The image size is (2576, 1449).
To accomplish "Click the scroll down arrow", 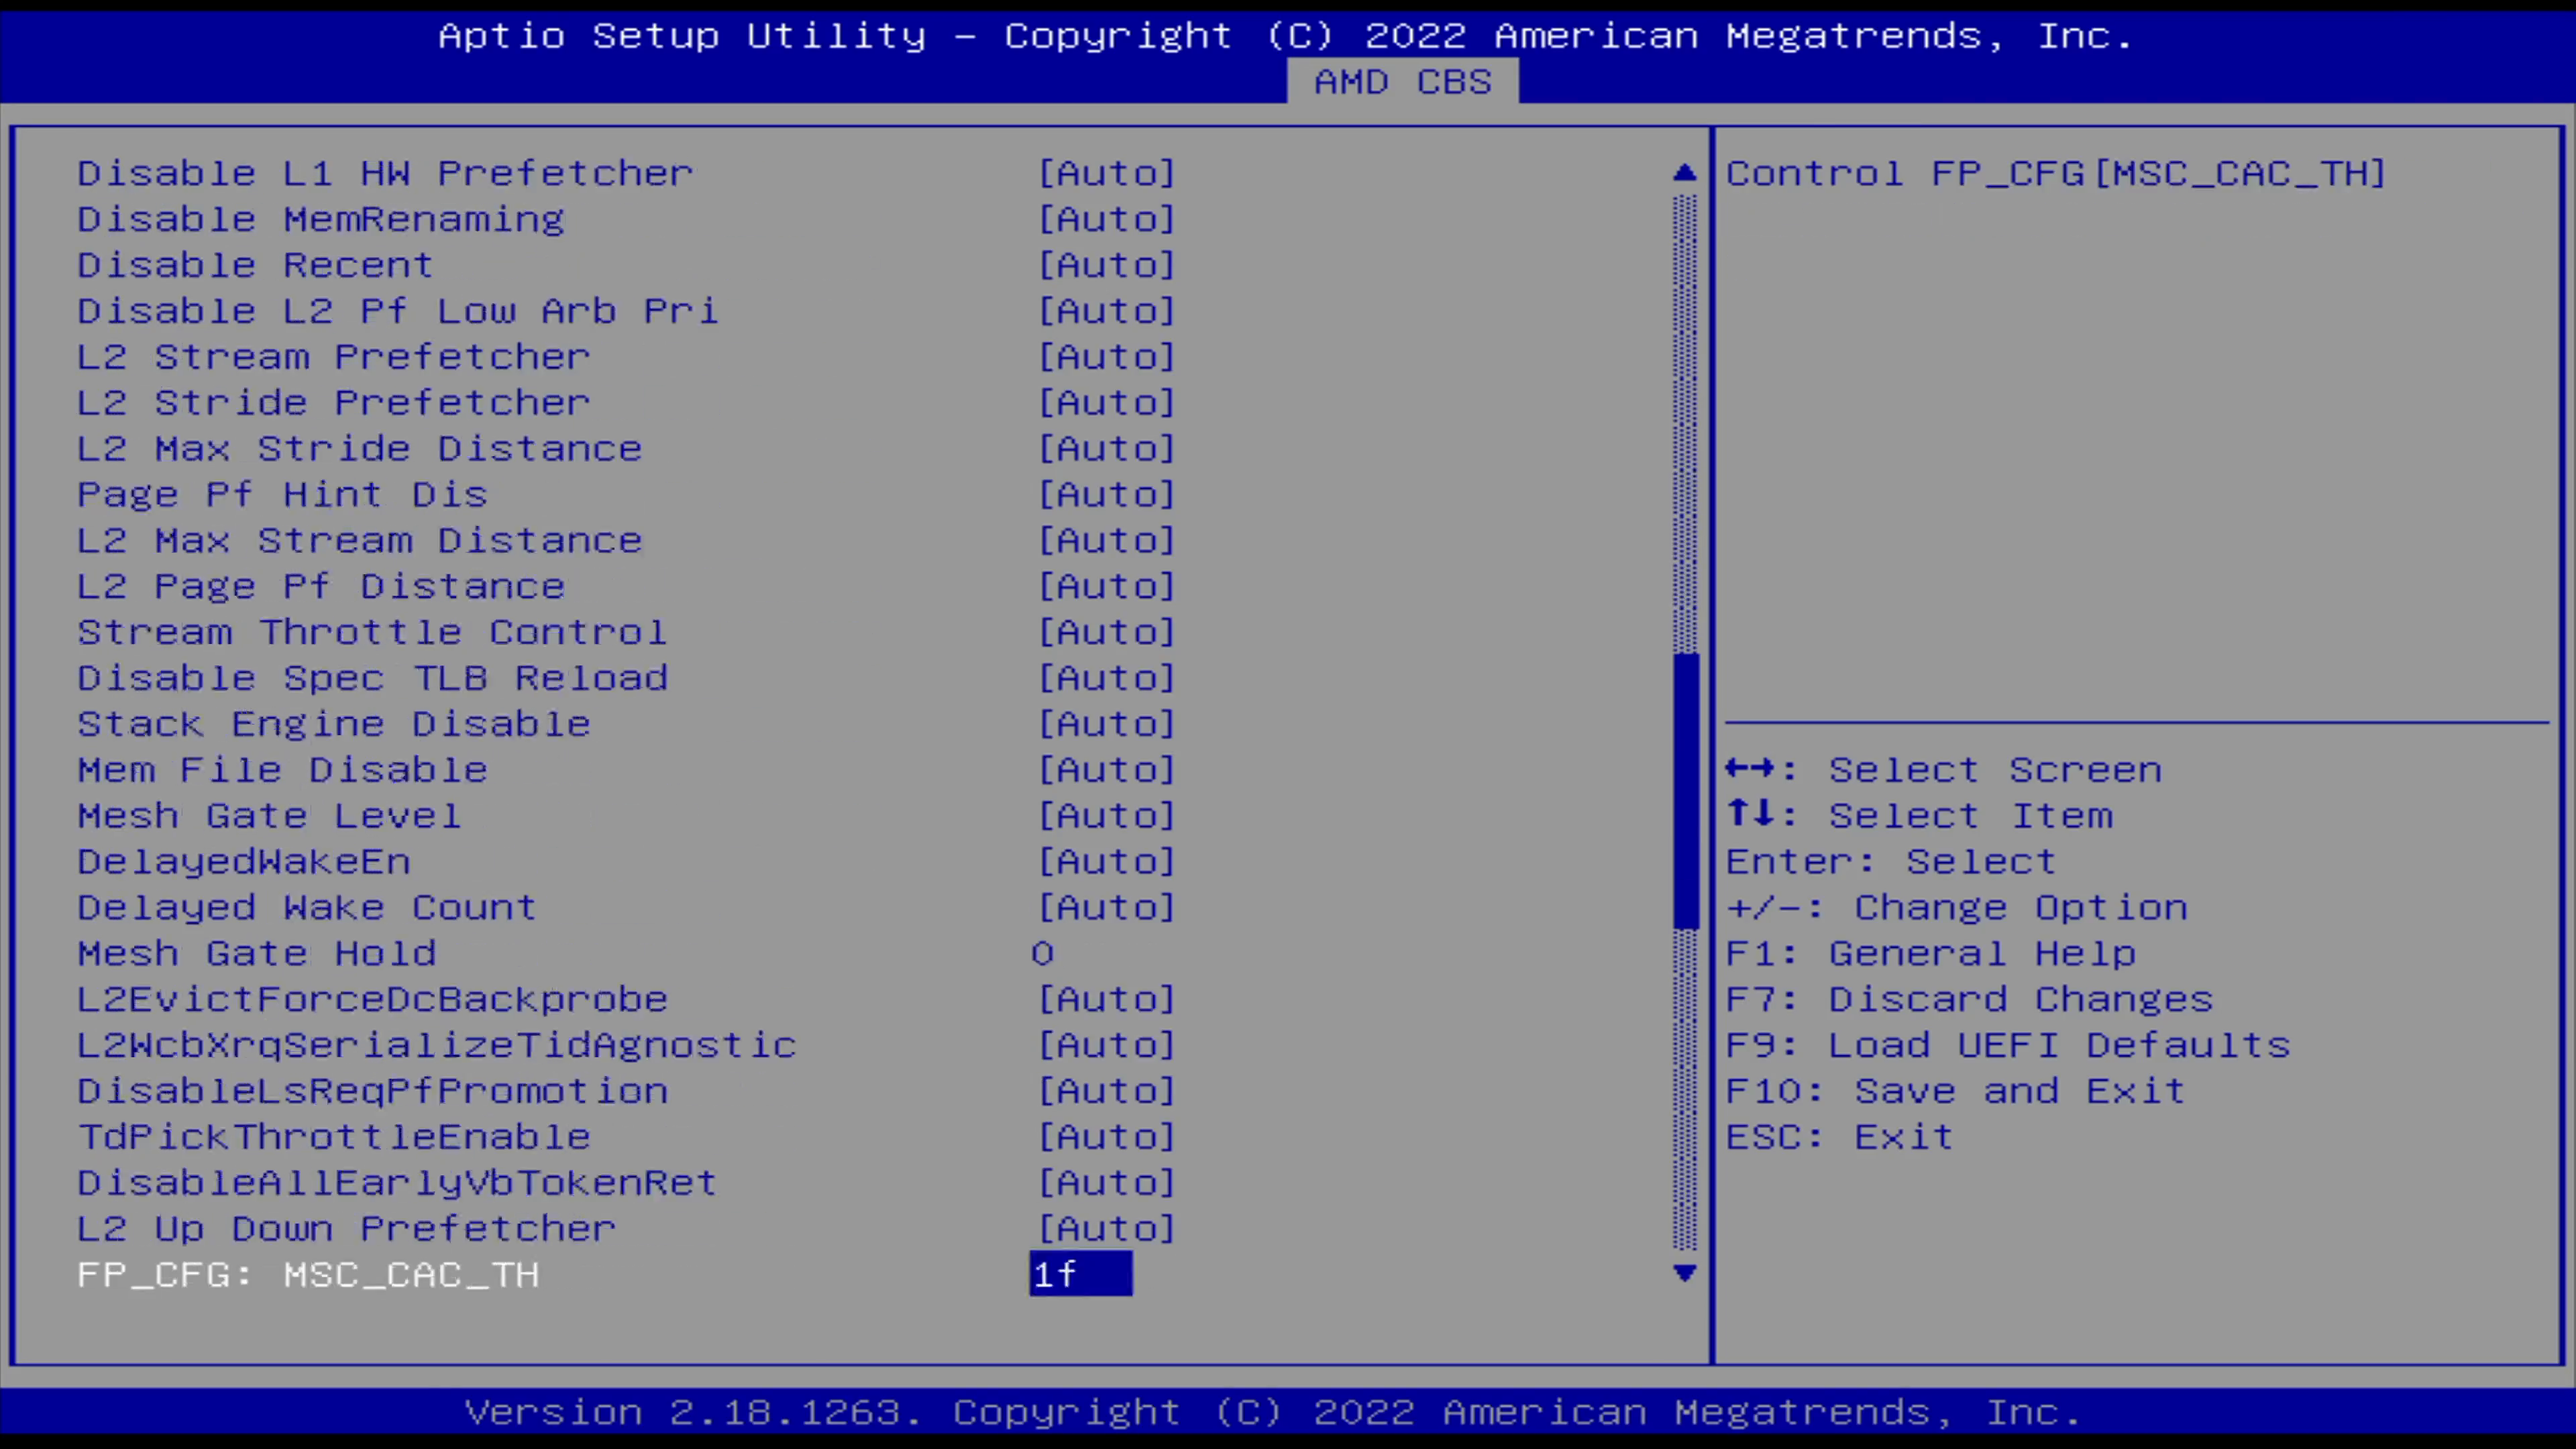I will [x=1685, y=1273].
